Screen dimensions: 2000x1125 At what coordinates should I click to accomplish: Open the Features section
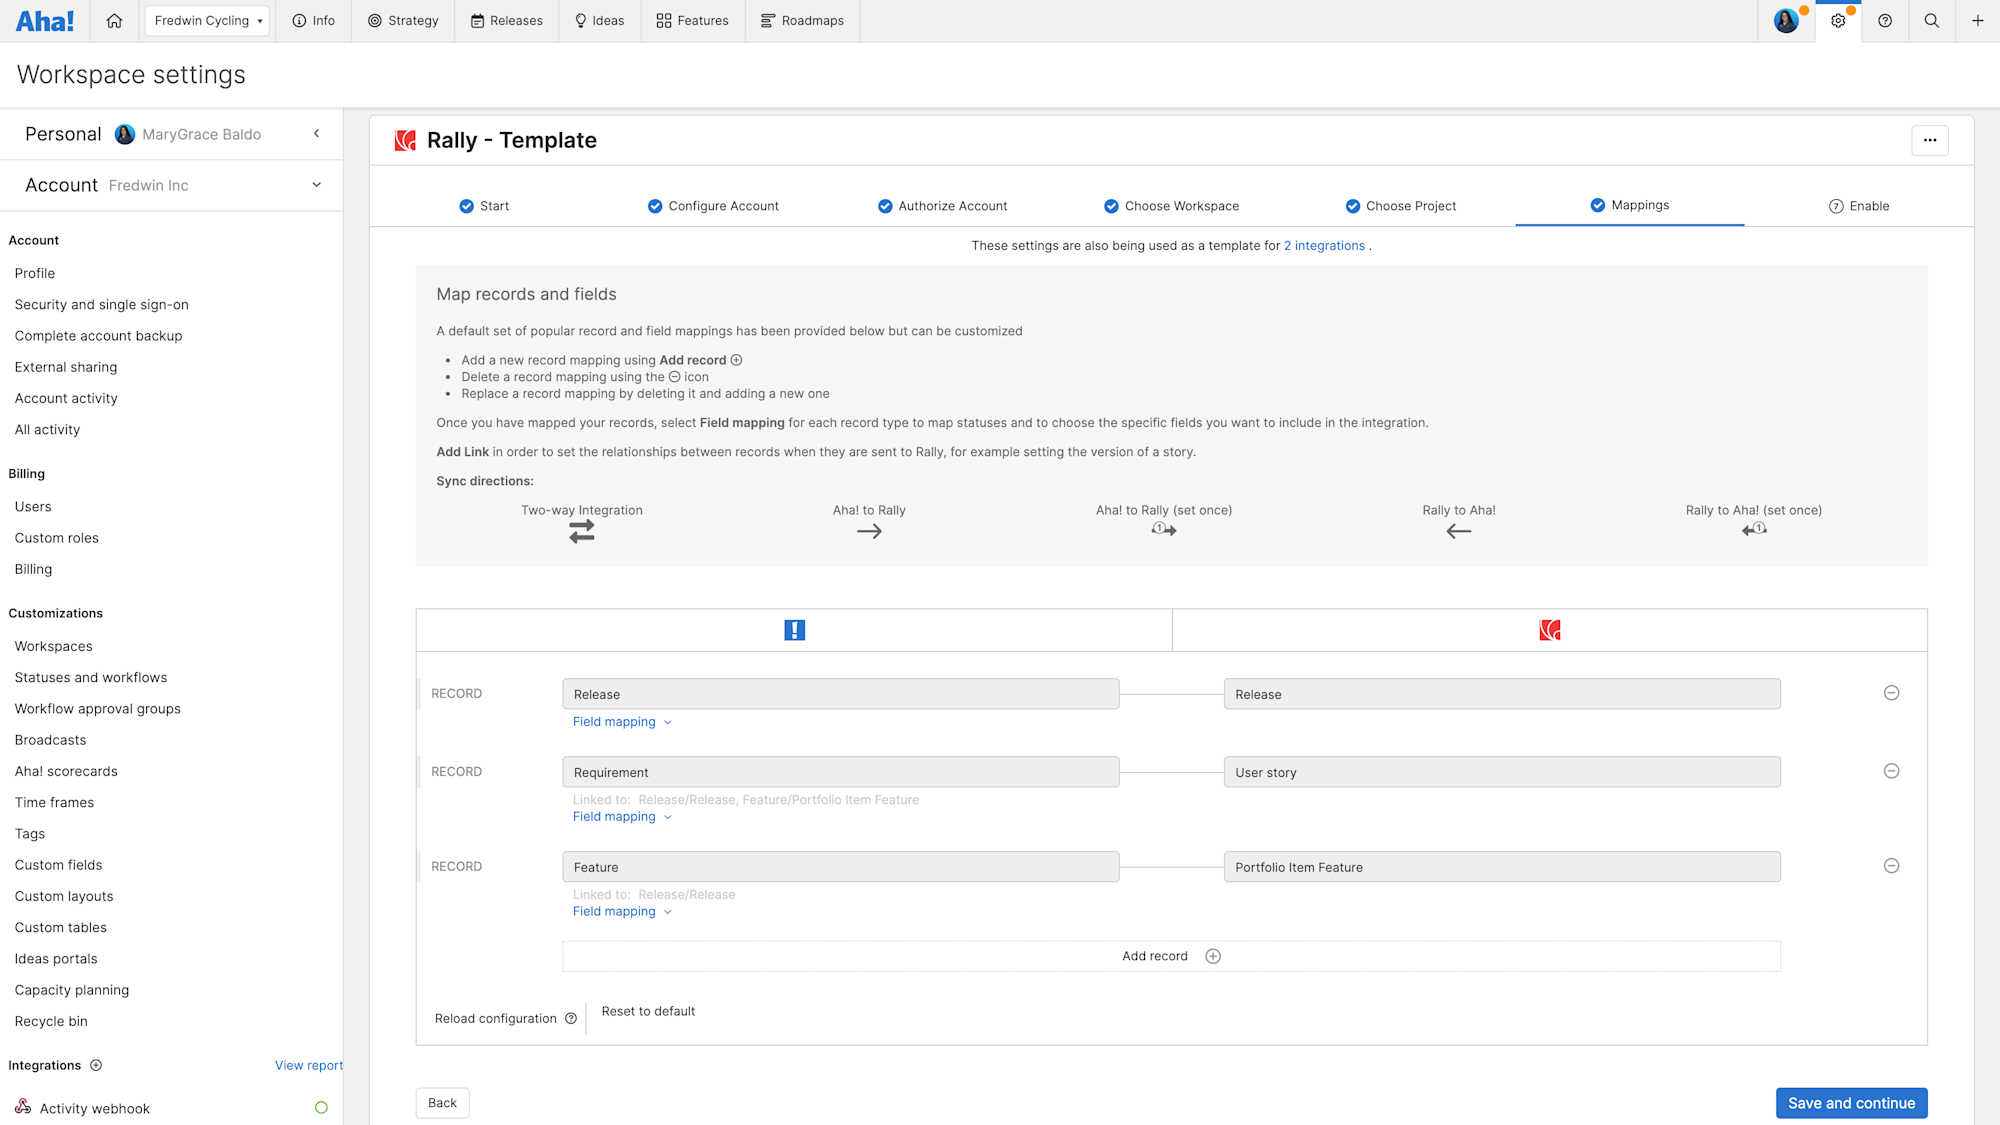[x=692, y=20]
